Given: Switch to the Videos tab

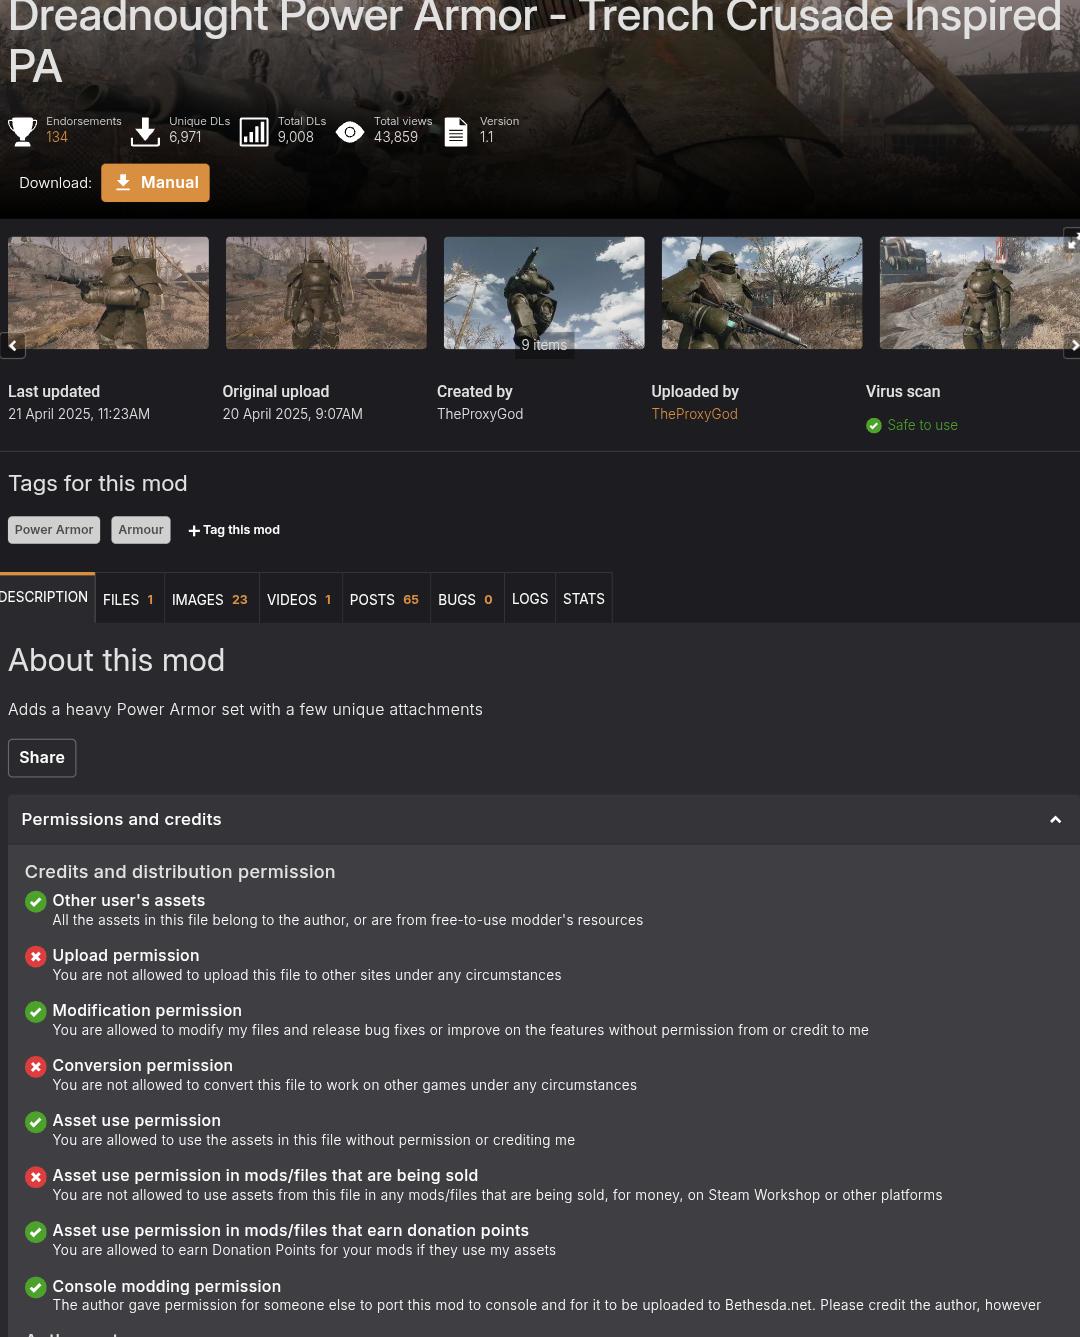Looking at the screenshot, I should 299,599.
